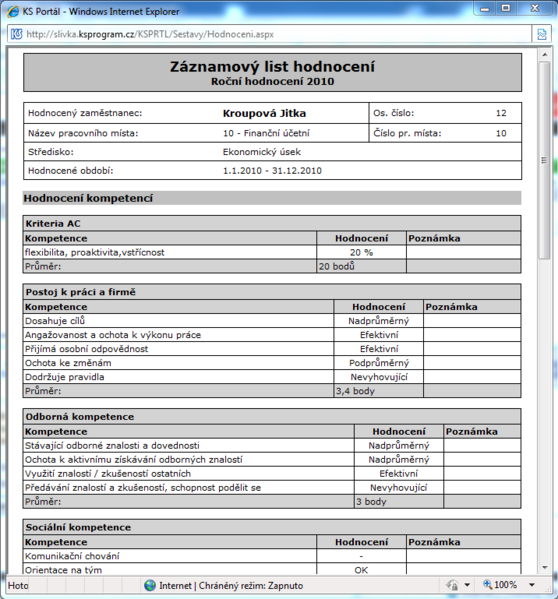Click the Internet Explorer logo in title bar
Viewport: 558px width, 599px height.
[13, 11]
